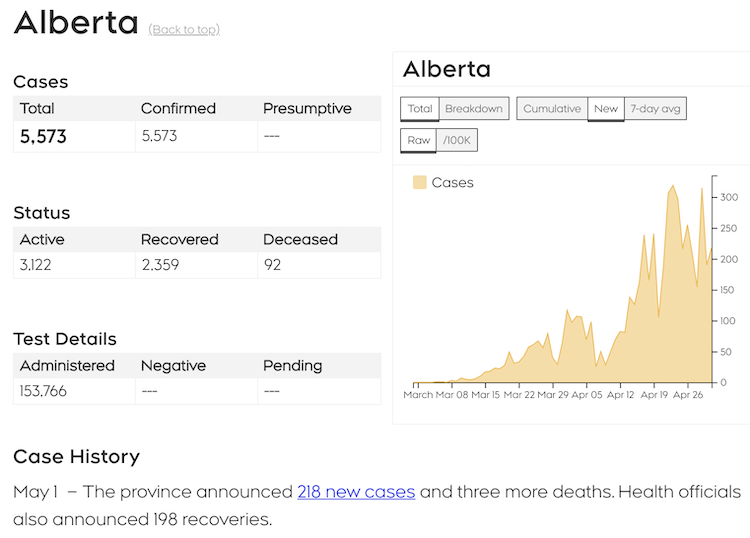
Task: Switch chart to Breakdown view
Action: (473, 108)
